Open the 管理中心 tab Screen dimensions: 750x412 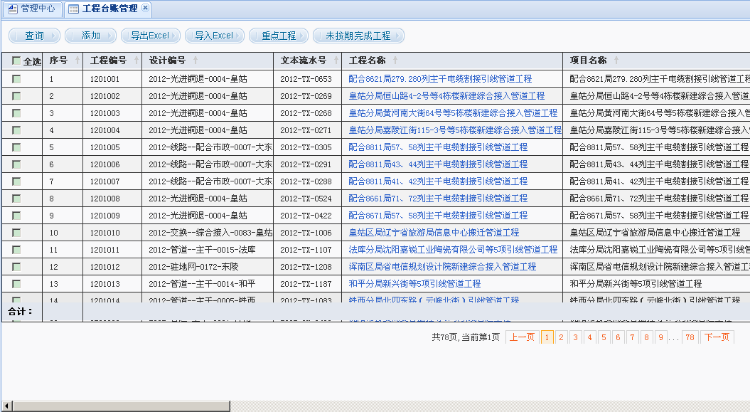click(x=33, y=9)
